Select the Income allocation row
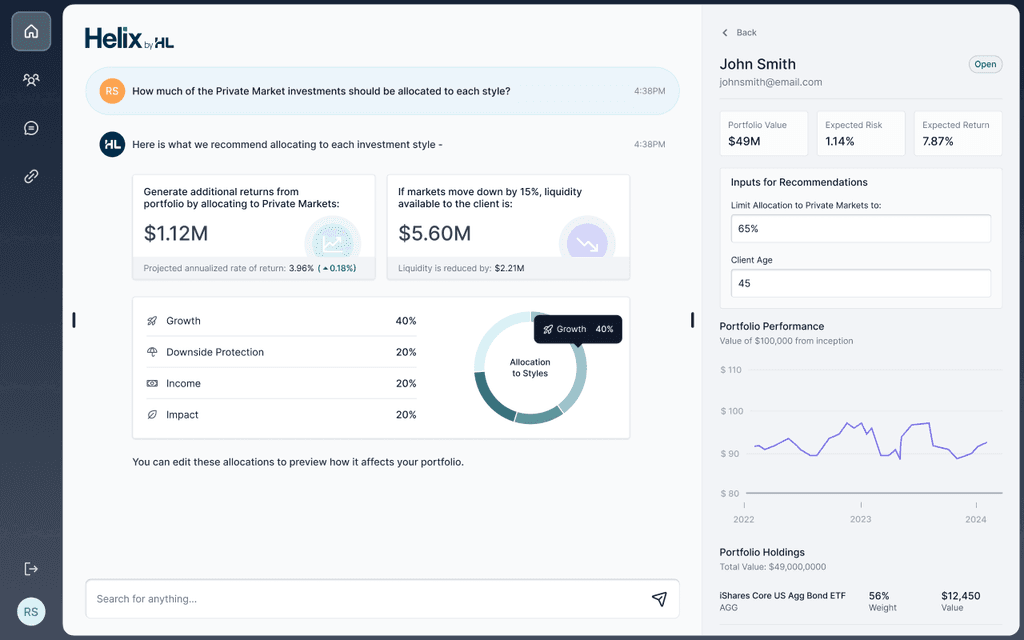Screen dimensions: 1024x640 coord(281,383)
